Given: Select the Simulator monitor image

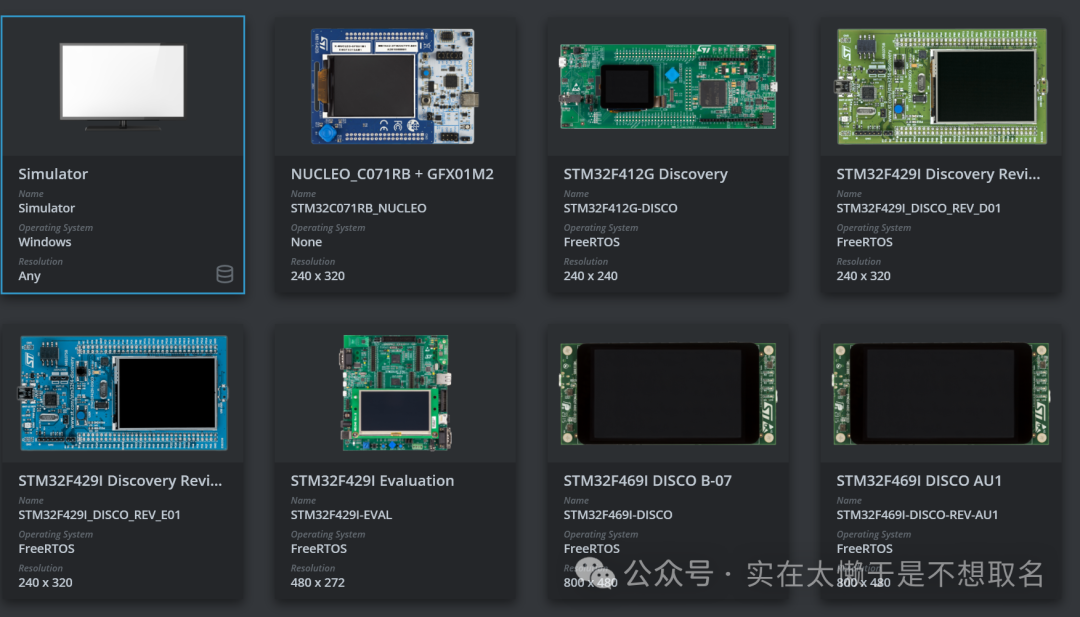Looking at the screenshot, I should click(122, 86).
